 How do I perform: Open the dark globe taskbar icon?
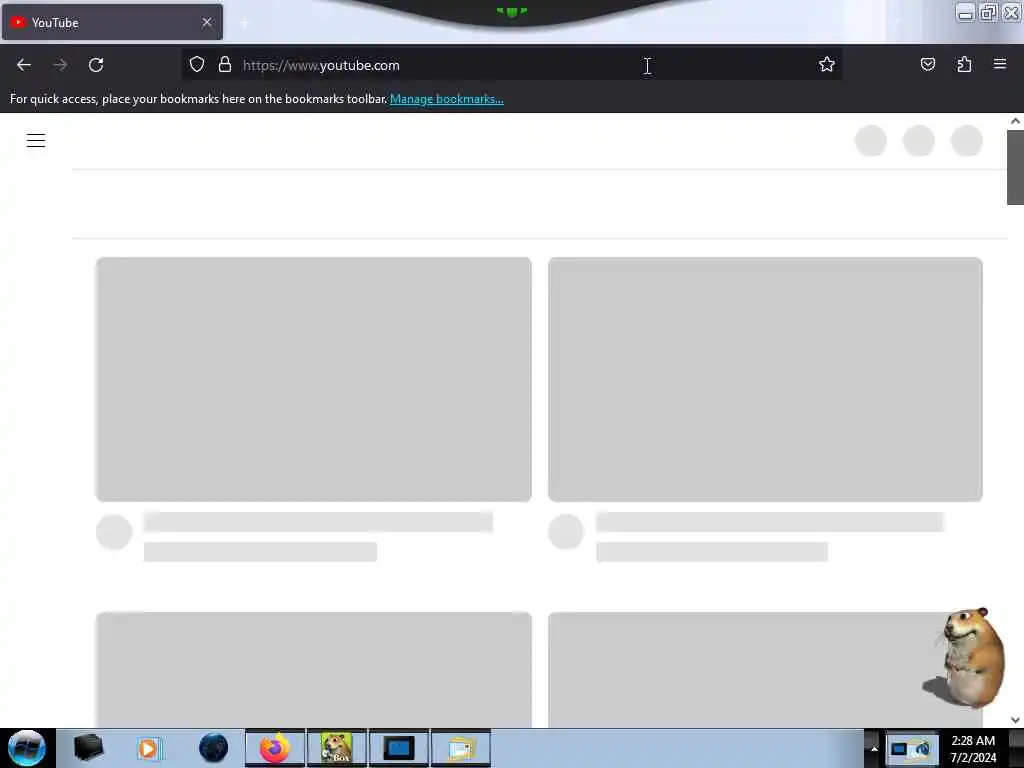[213, 748]
